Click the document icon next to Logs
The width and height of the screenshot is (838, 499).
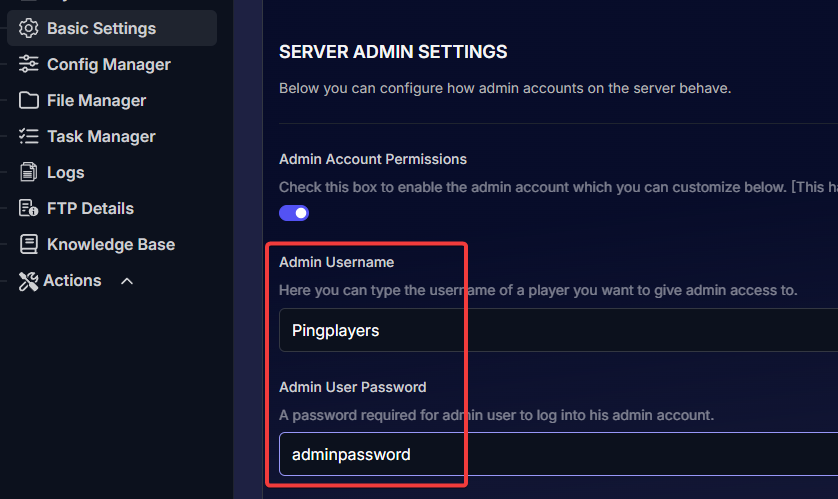pyautogui.click(x=29, y=172)
